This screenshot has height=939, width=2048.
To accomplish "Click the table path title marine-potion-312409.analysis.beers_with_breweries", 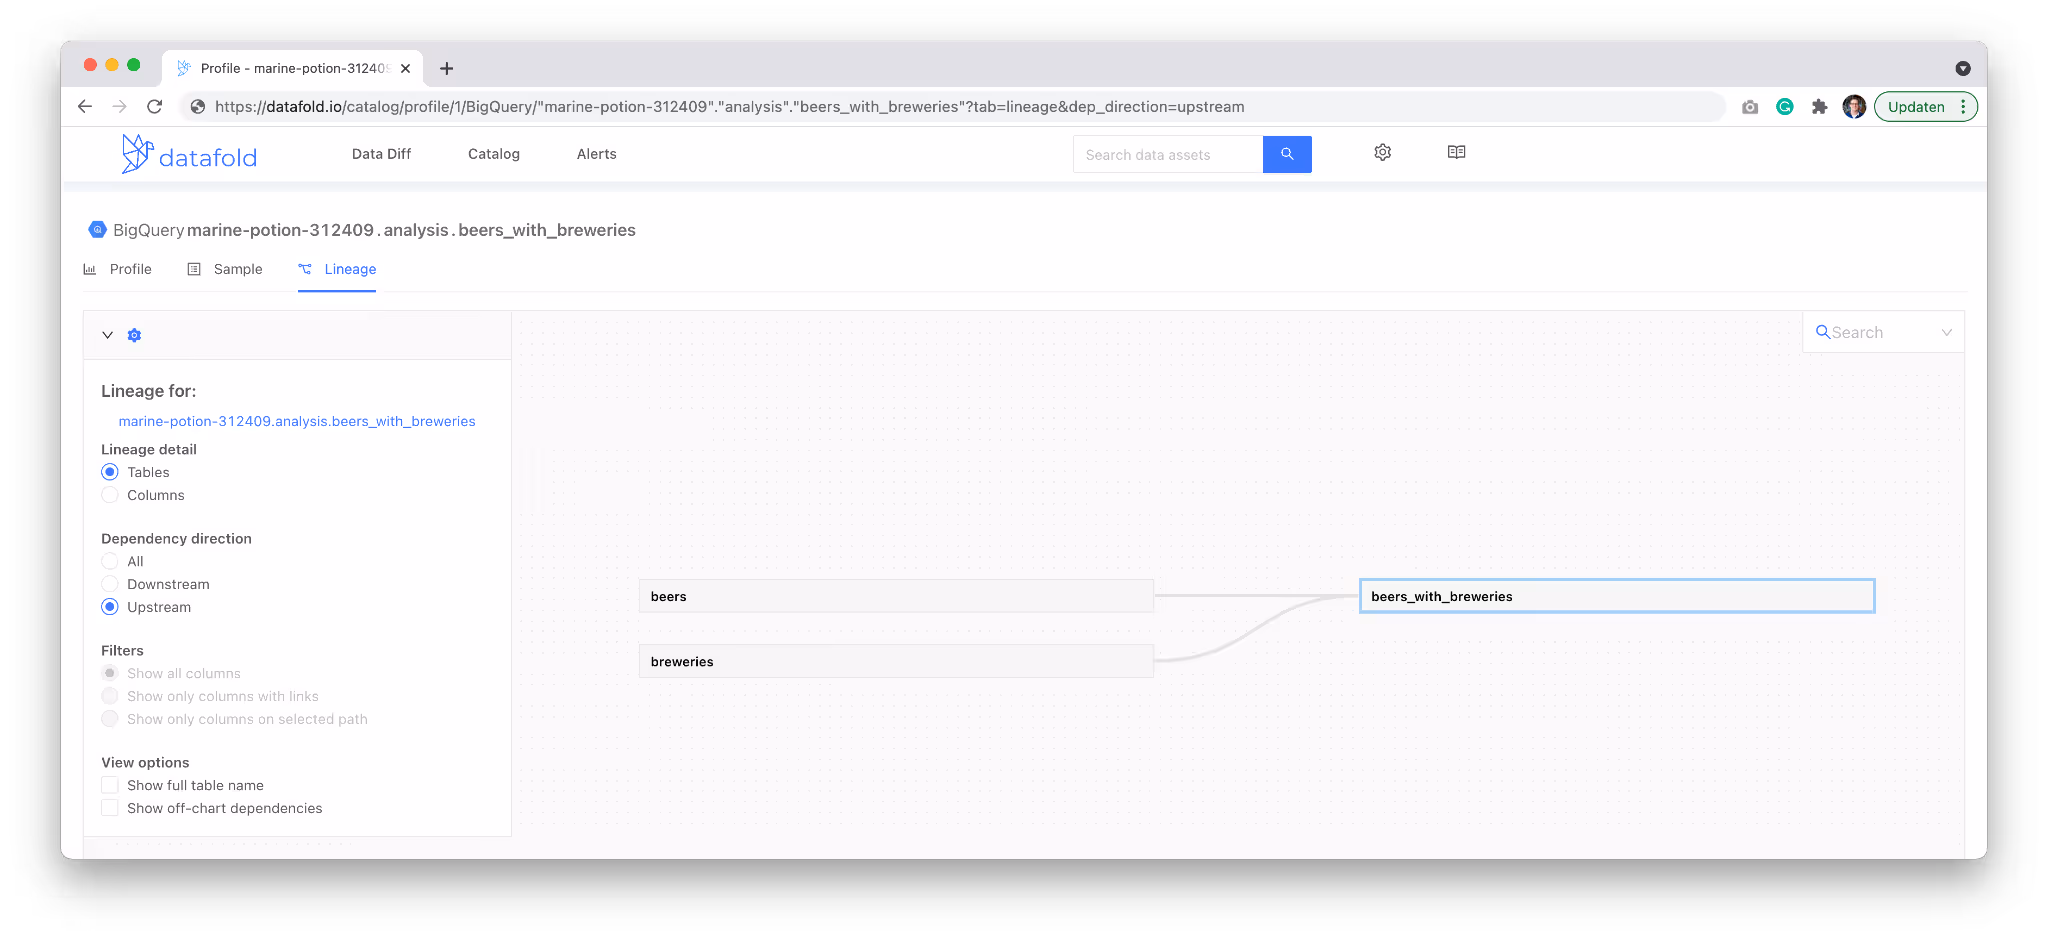I will click(x=411, y=230).
